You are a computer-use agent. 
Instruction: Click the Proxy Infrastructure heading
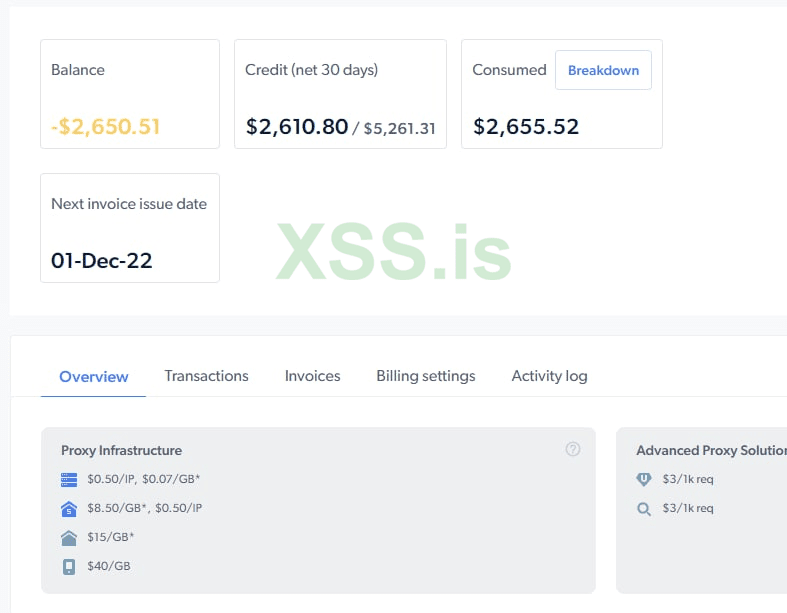(121, 450)
